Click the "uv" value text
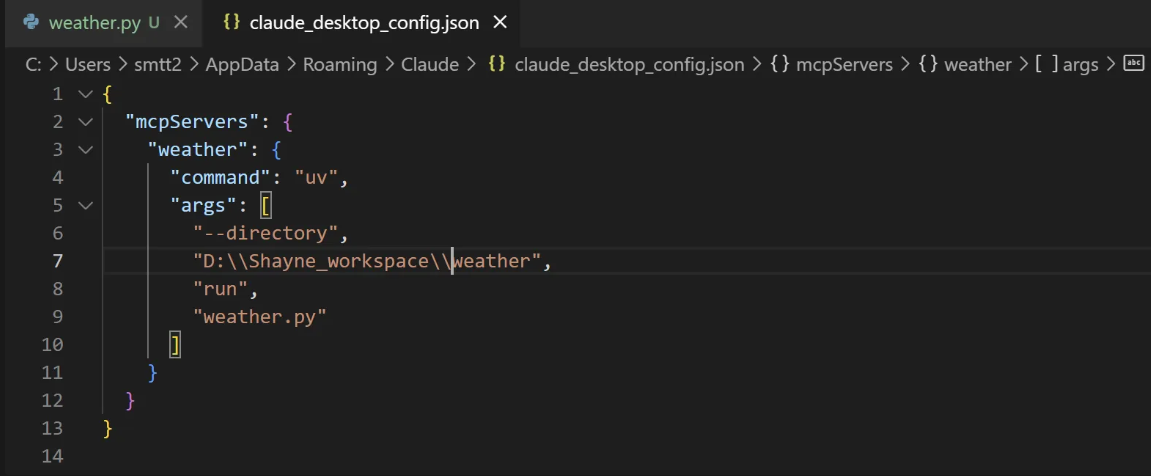Viewport: 1151px width, 476px height. [x=316, y=178]
